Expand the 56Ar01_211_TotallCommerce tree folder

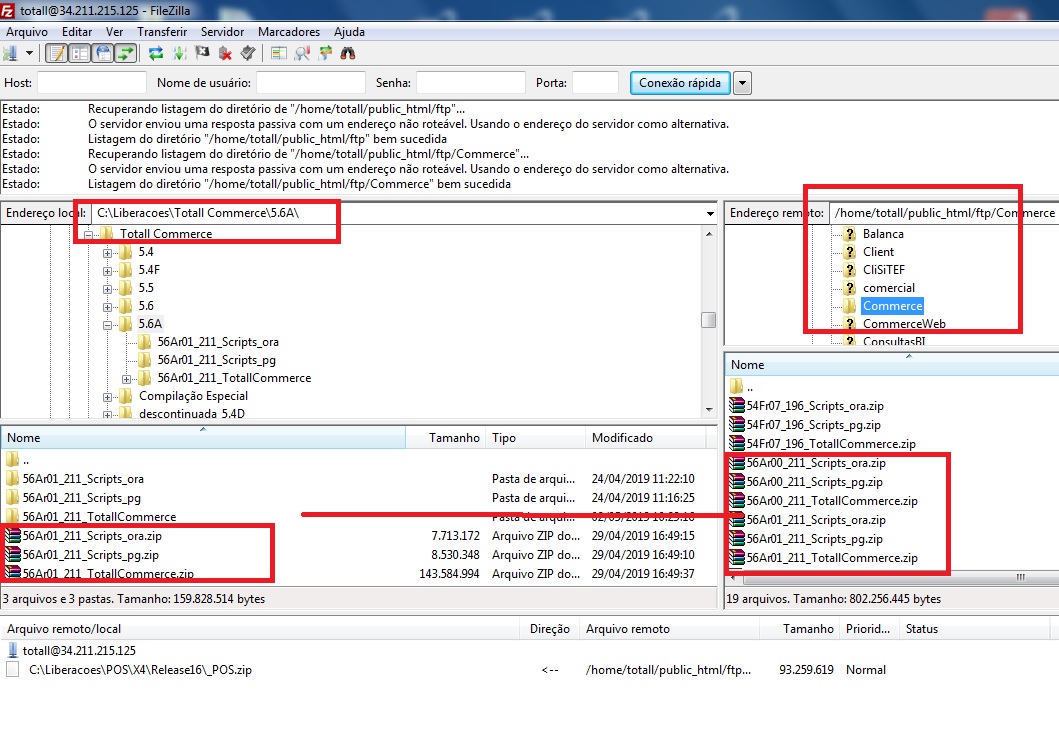(x=126, y=379)
